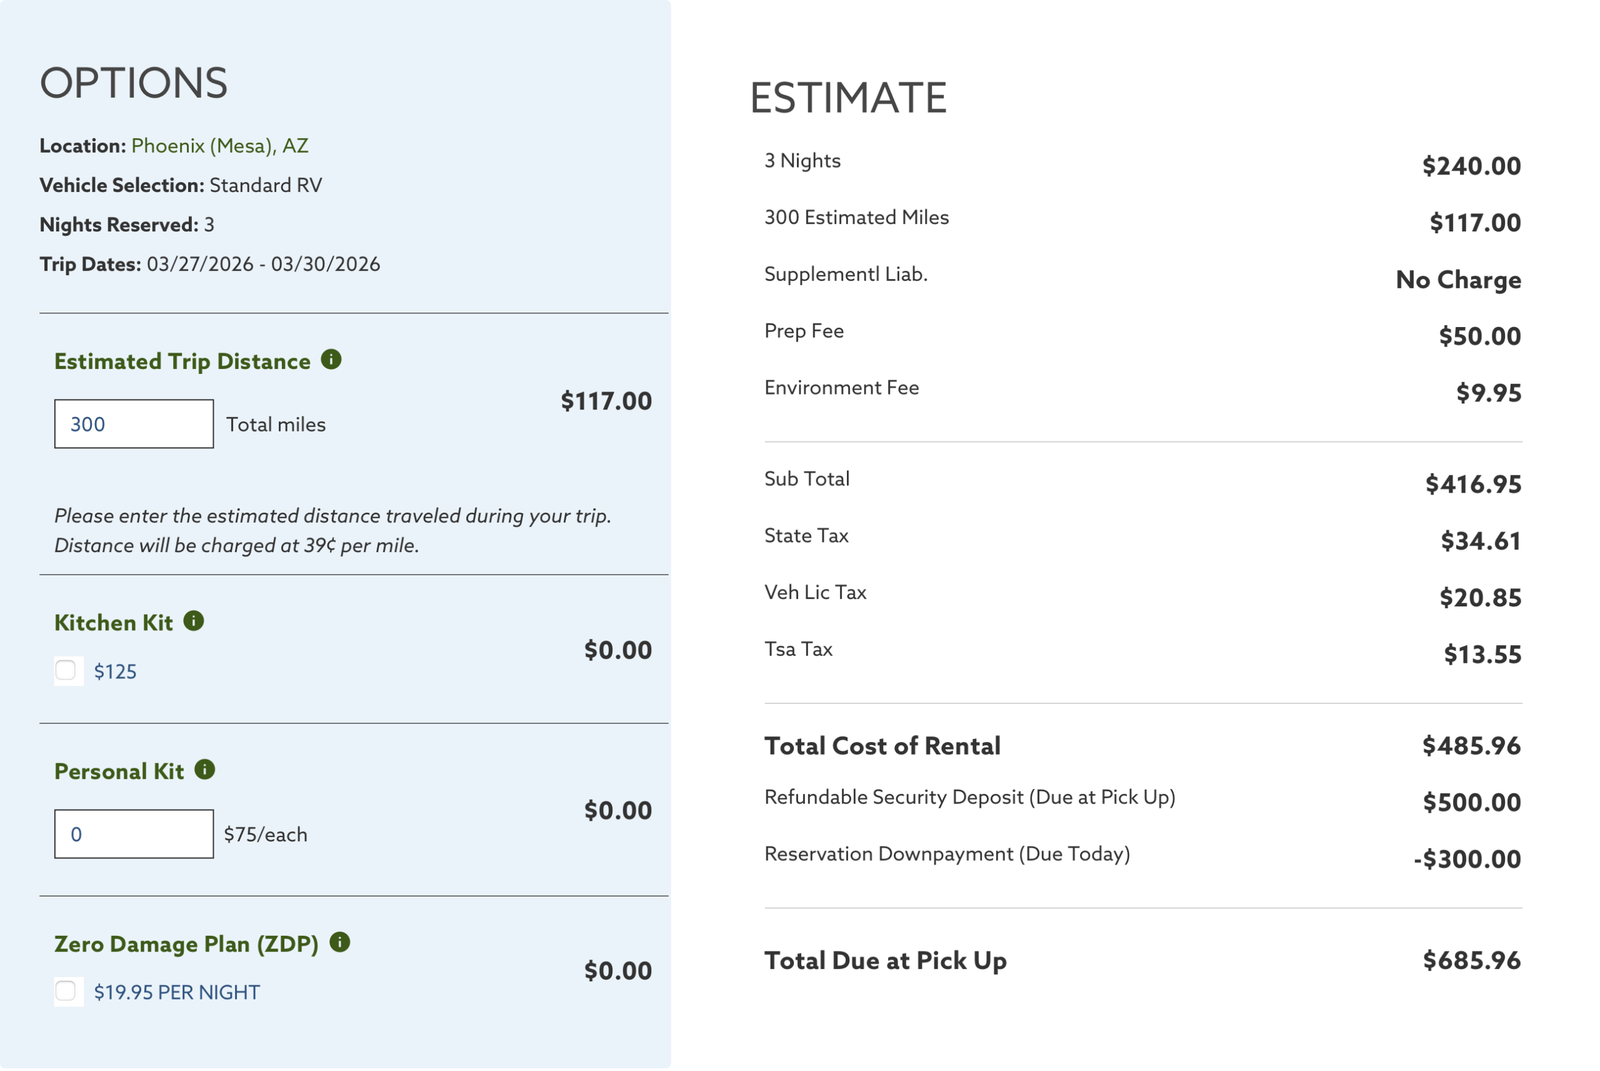The height and width of the screenshot is (1071, 1600).
Task: Focus the Personal Kit quantity field
Action: (x=134, y=834)
